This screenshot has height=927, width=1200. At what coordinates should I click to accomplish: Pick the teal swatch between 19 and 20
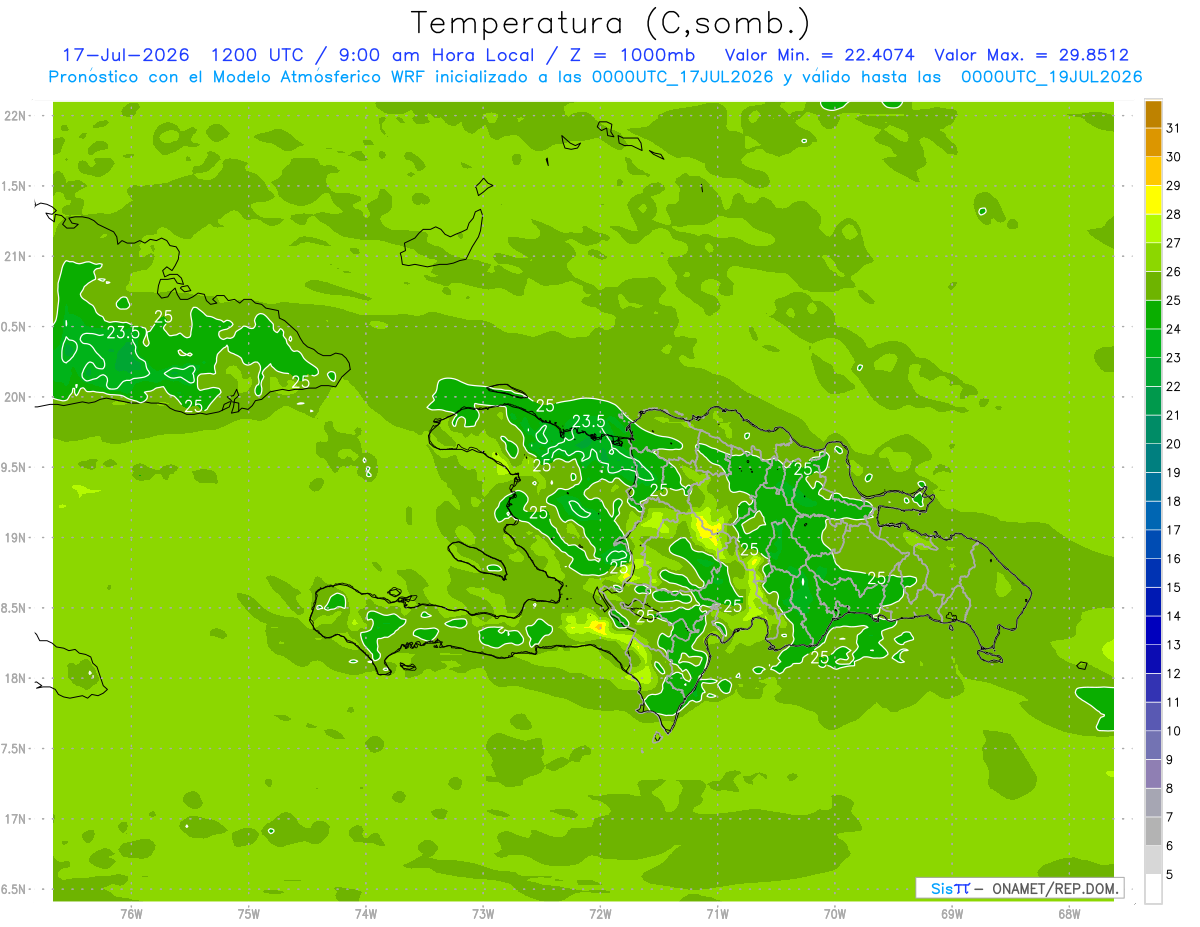[1153, 459]
